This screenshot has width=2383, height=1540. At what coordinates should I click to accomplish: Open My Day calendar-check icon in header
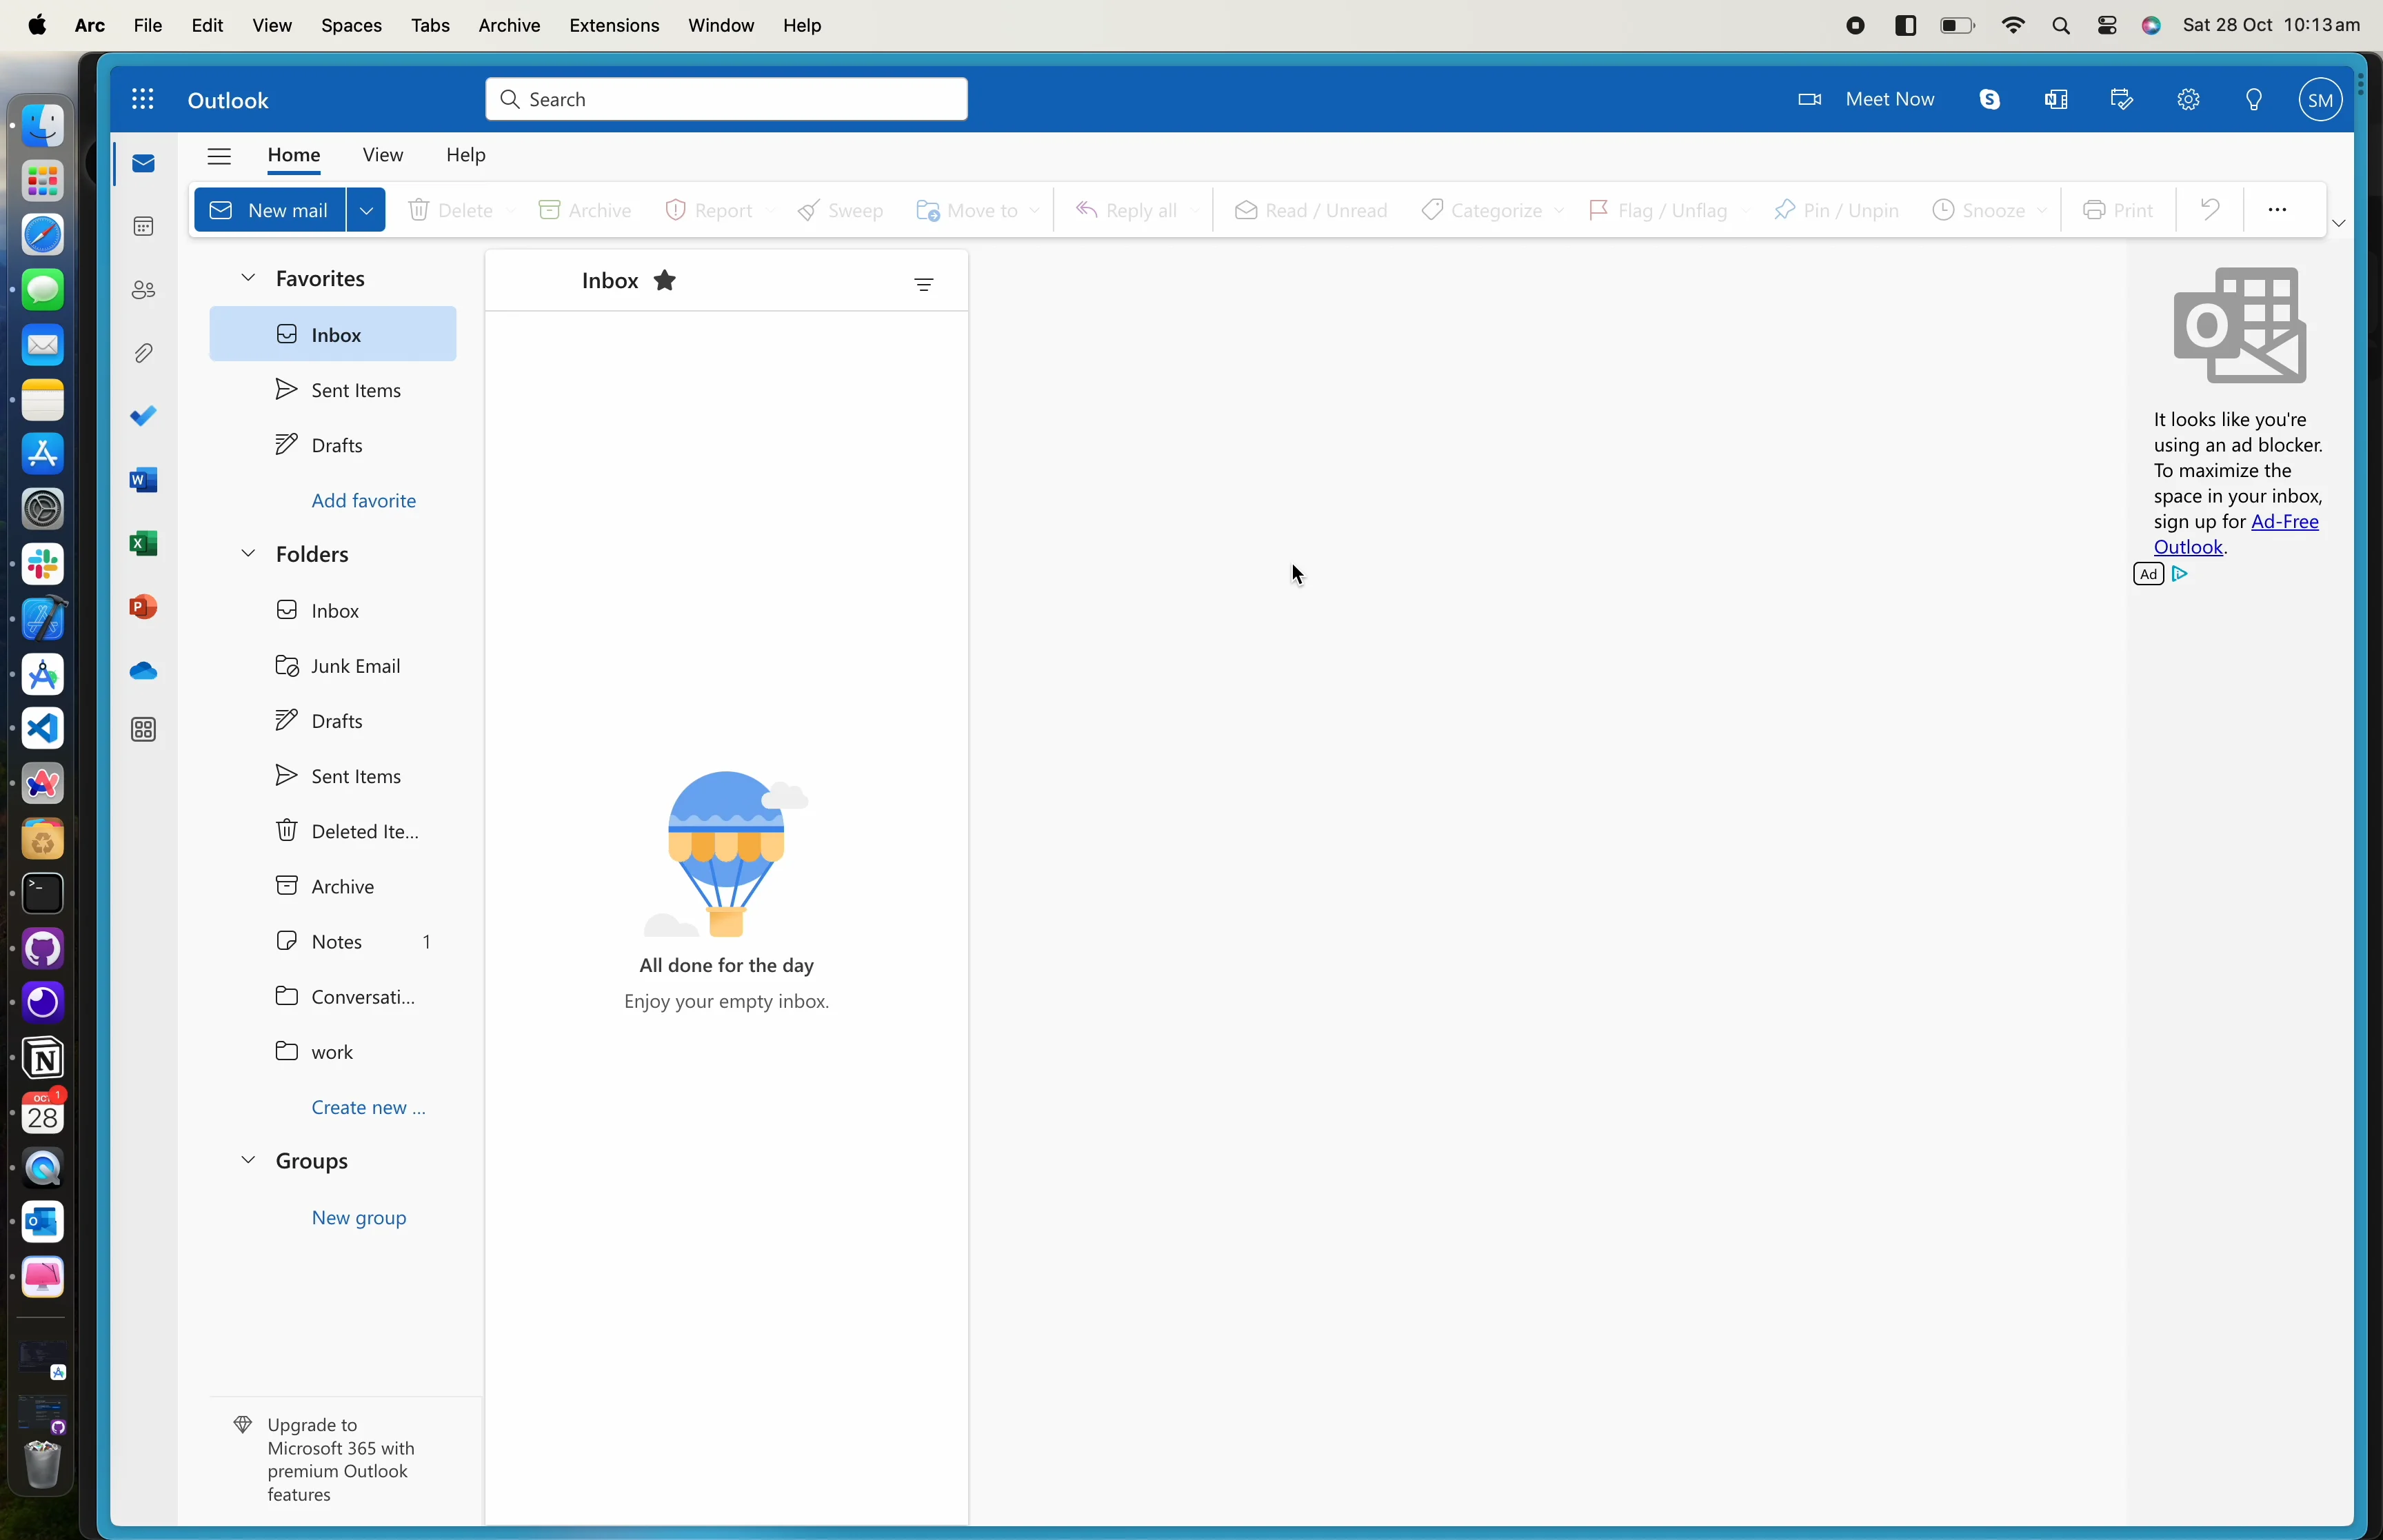tap(2122, 99)
